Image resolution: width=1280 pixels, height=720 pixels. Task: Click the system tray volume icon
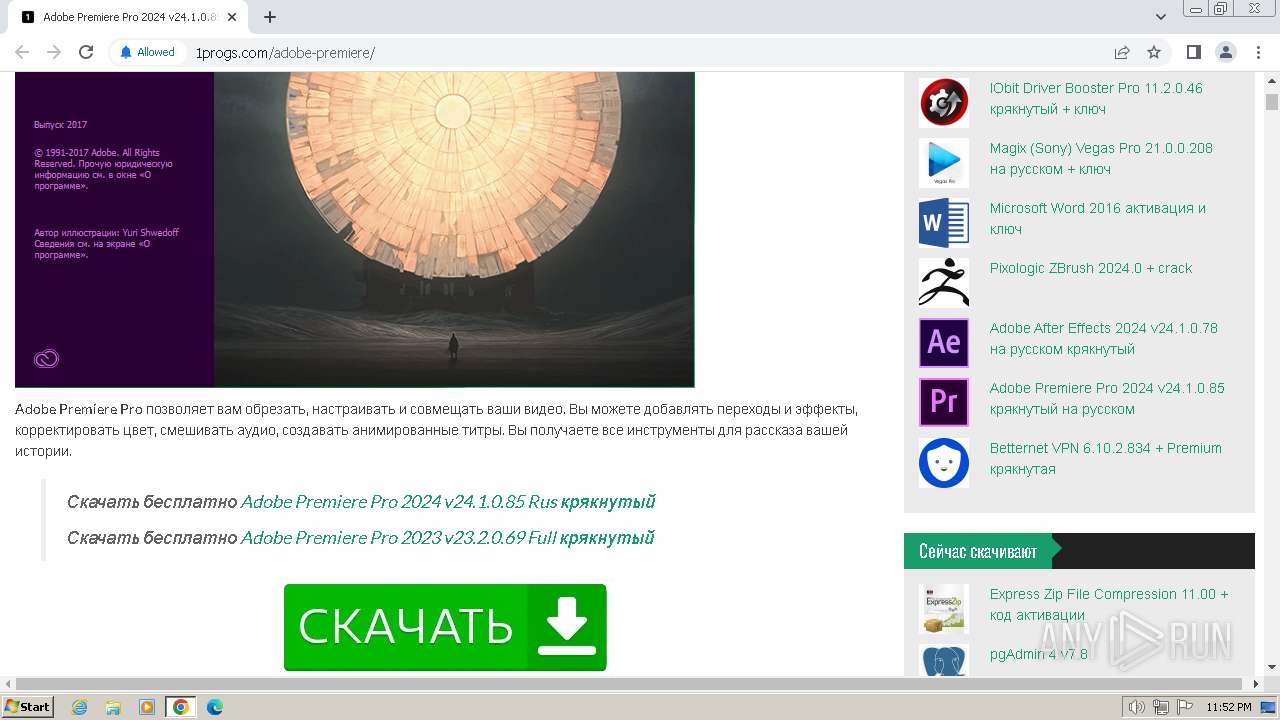click(x=1137, y=707)
